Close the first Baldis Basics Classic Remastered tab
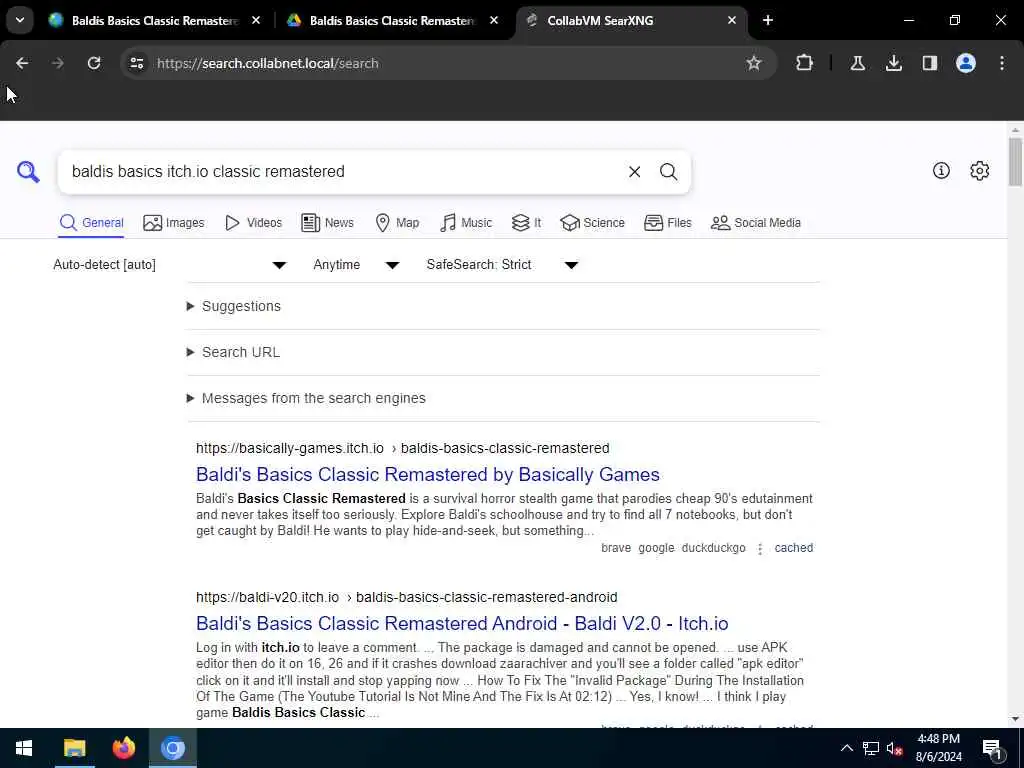The height and width of the screenshot is (768, 1024). click(256, 20)
